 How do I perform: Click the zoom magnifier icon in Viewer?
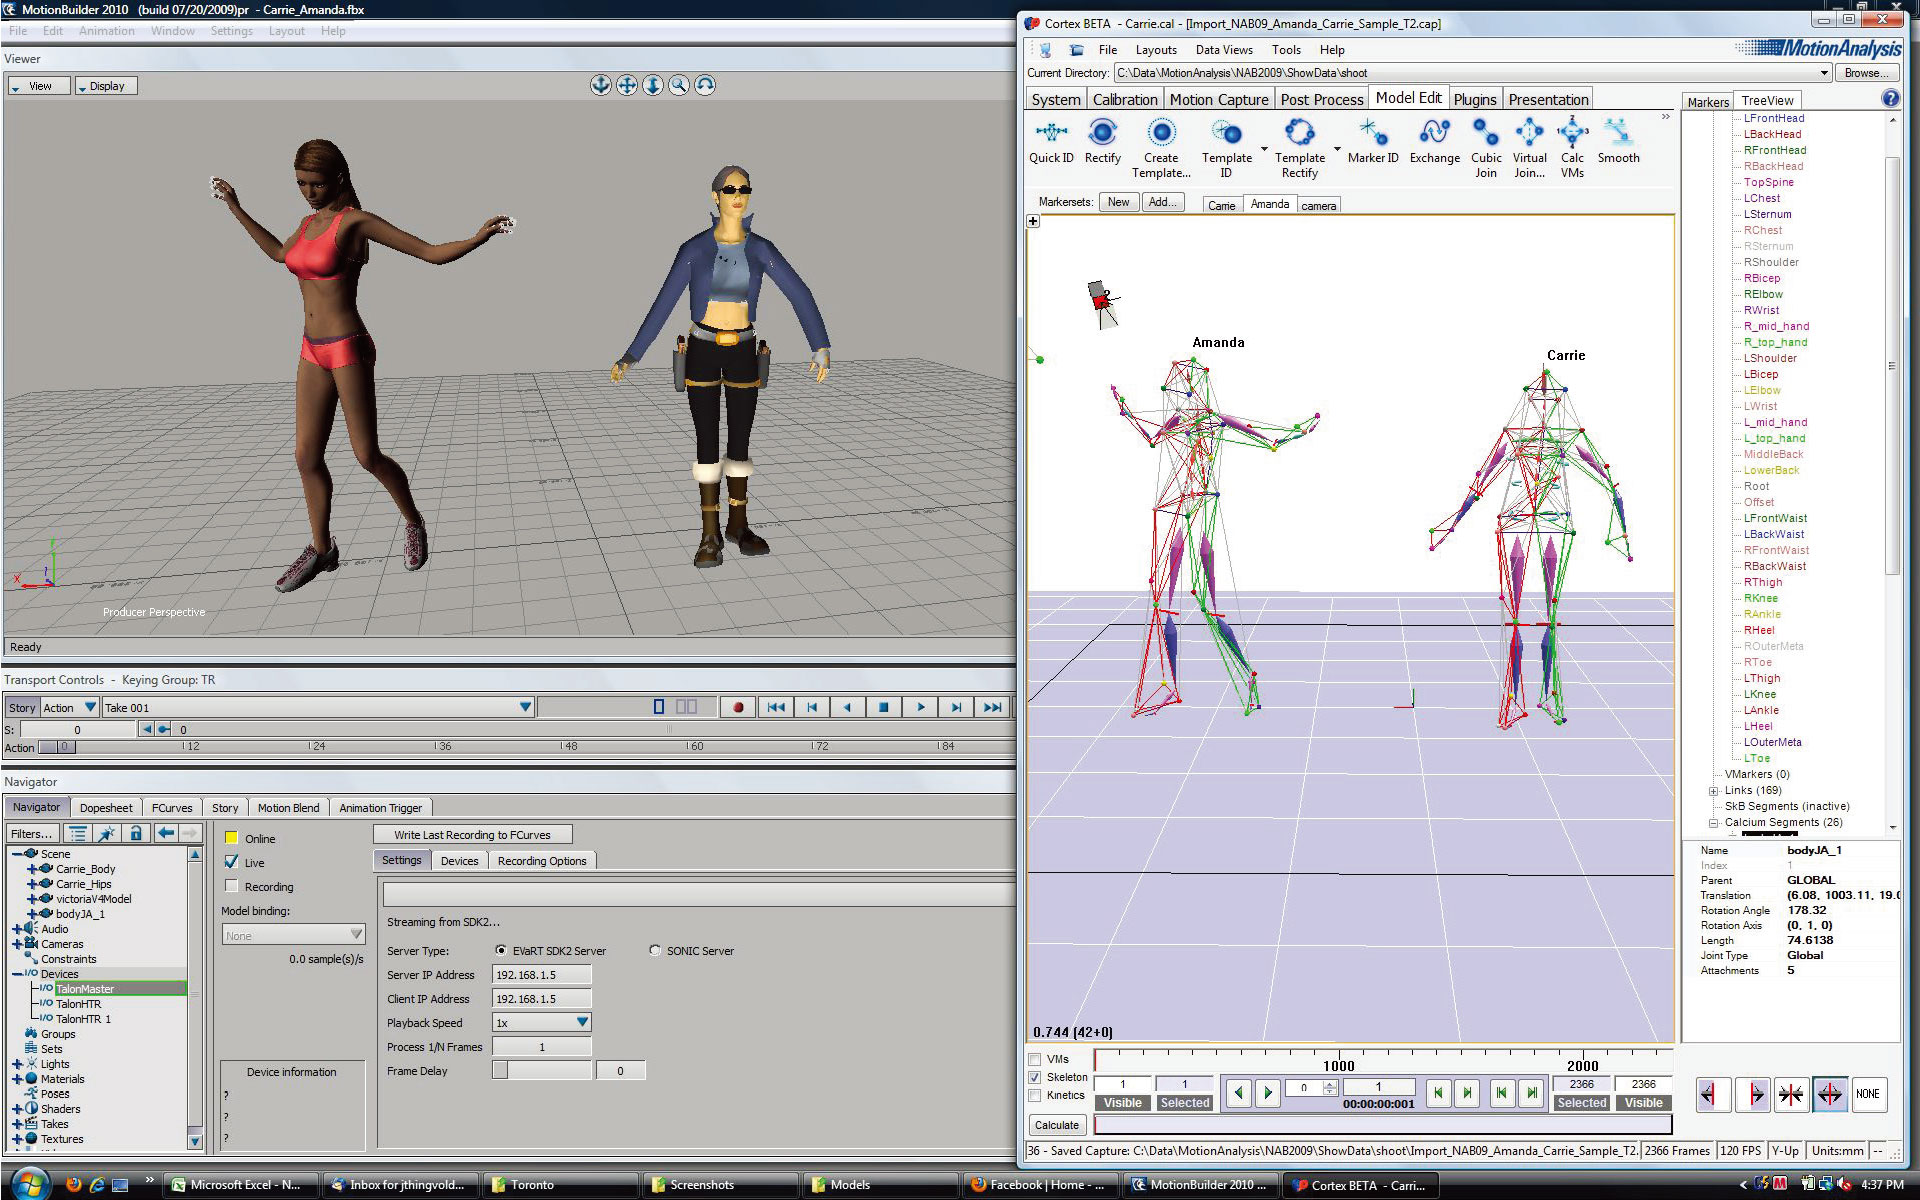(x=678, y=85)
